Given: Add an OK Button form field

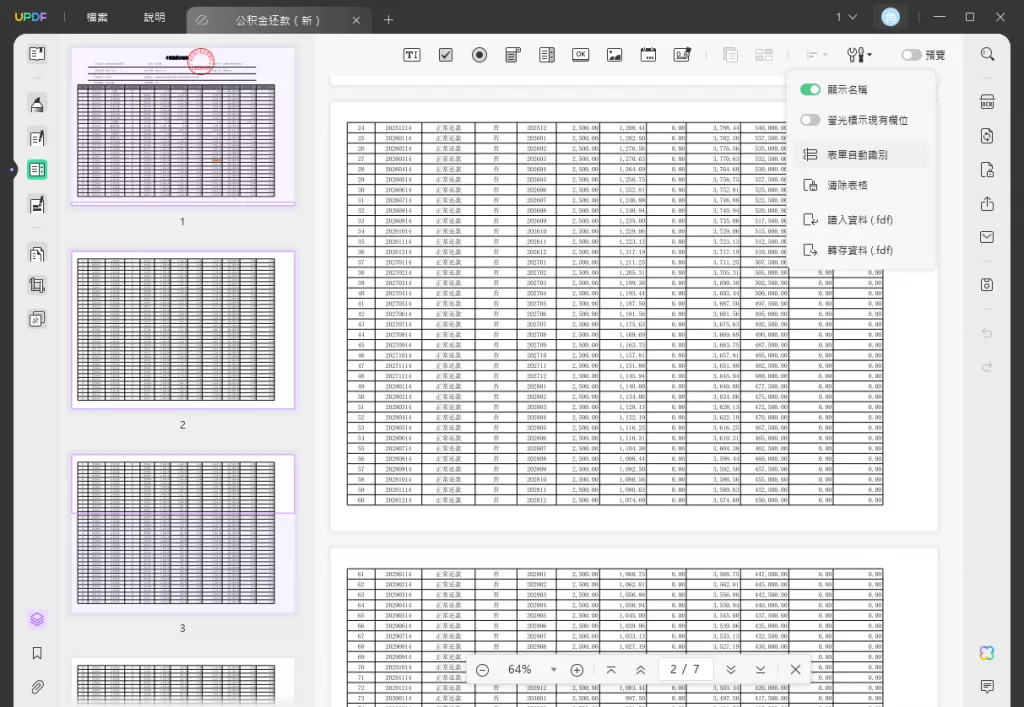Looking at the screenshot, I should 581,55.
